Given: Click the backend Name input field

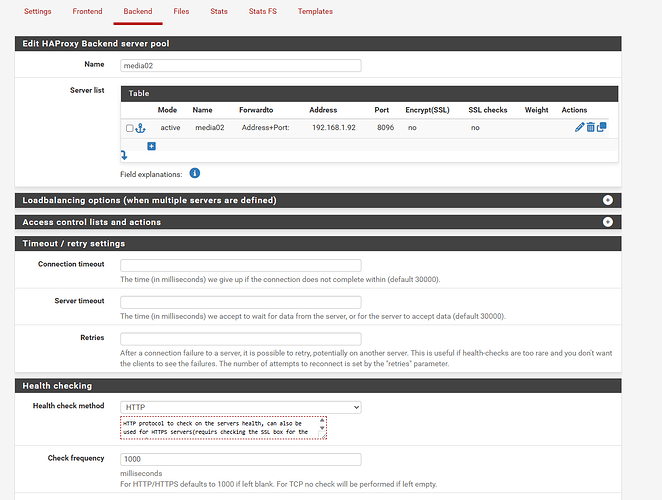Looking at the screenshot, I should [x=240, y=65].
